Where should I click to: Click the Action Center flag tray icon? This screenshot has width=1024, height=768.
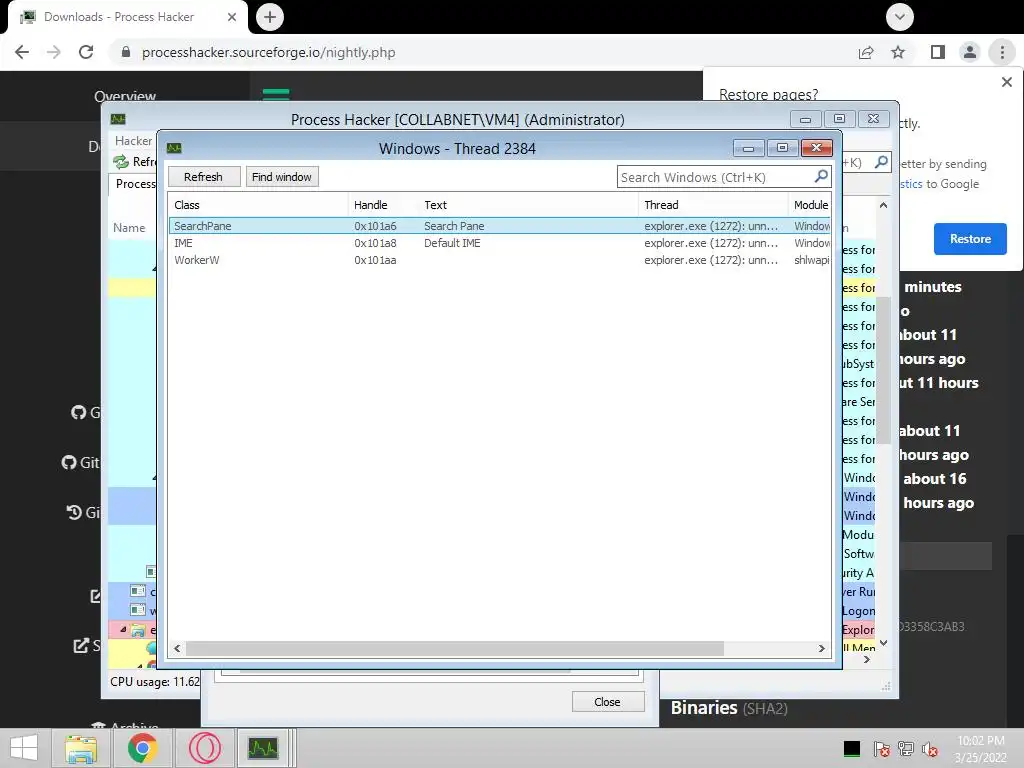pyautogui.click(x=881, y=749)
